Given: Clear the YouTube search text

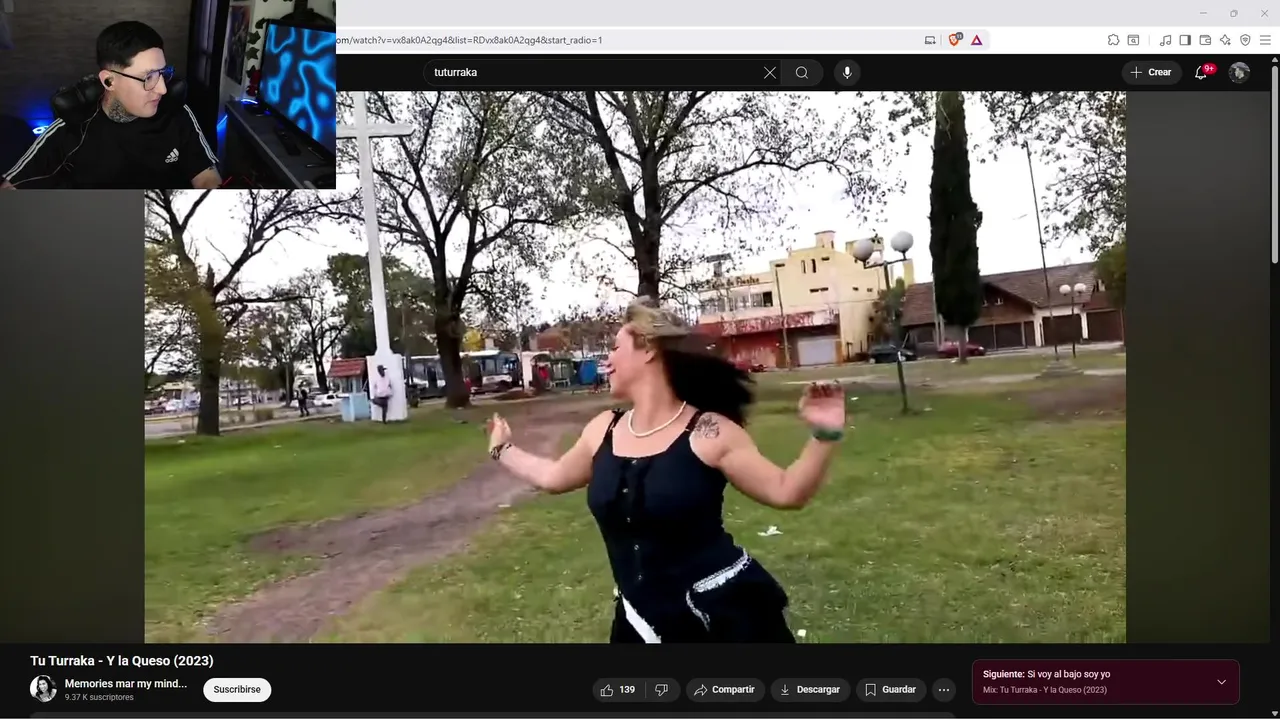Looking at the screenshot, I should tap(770, 72).
